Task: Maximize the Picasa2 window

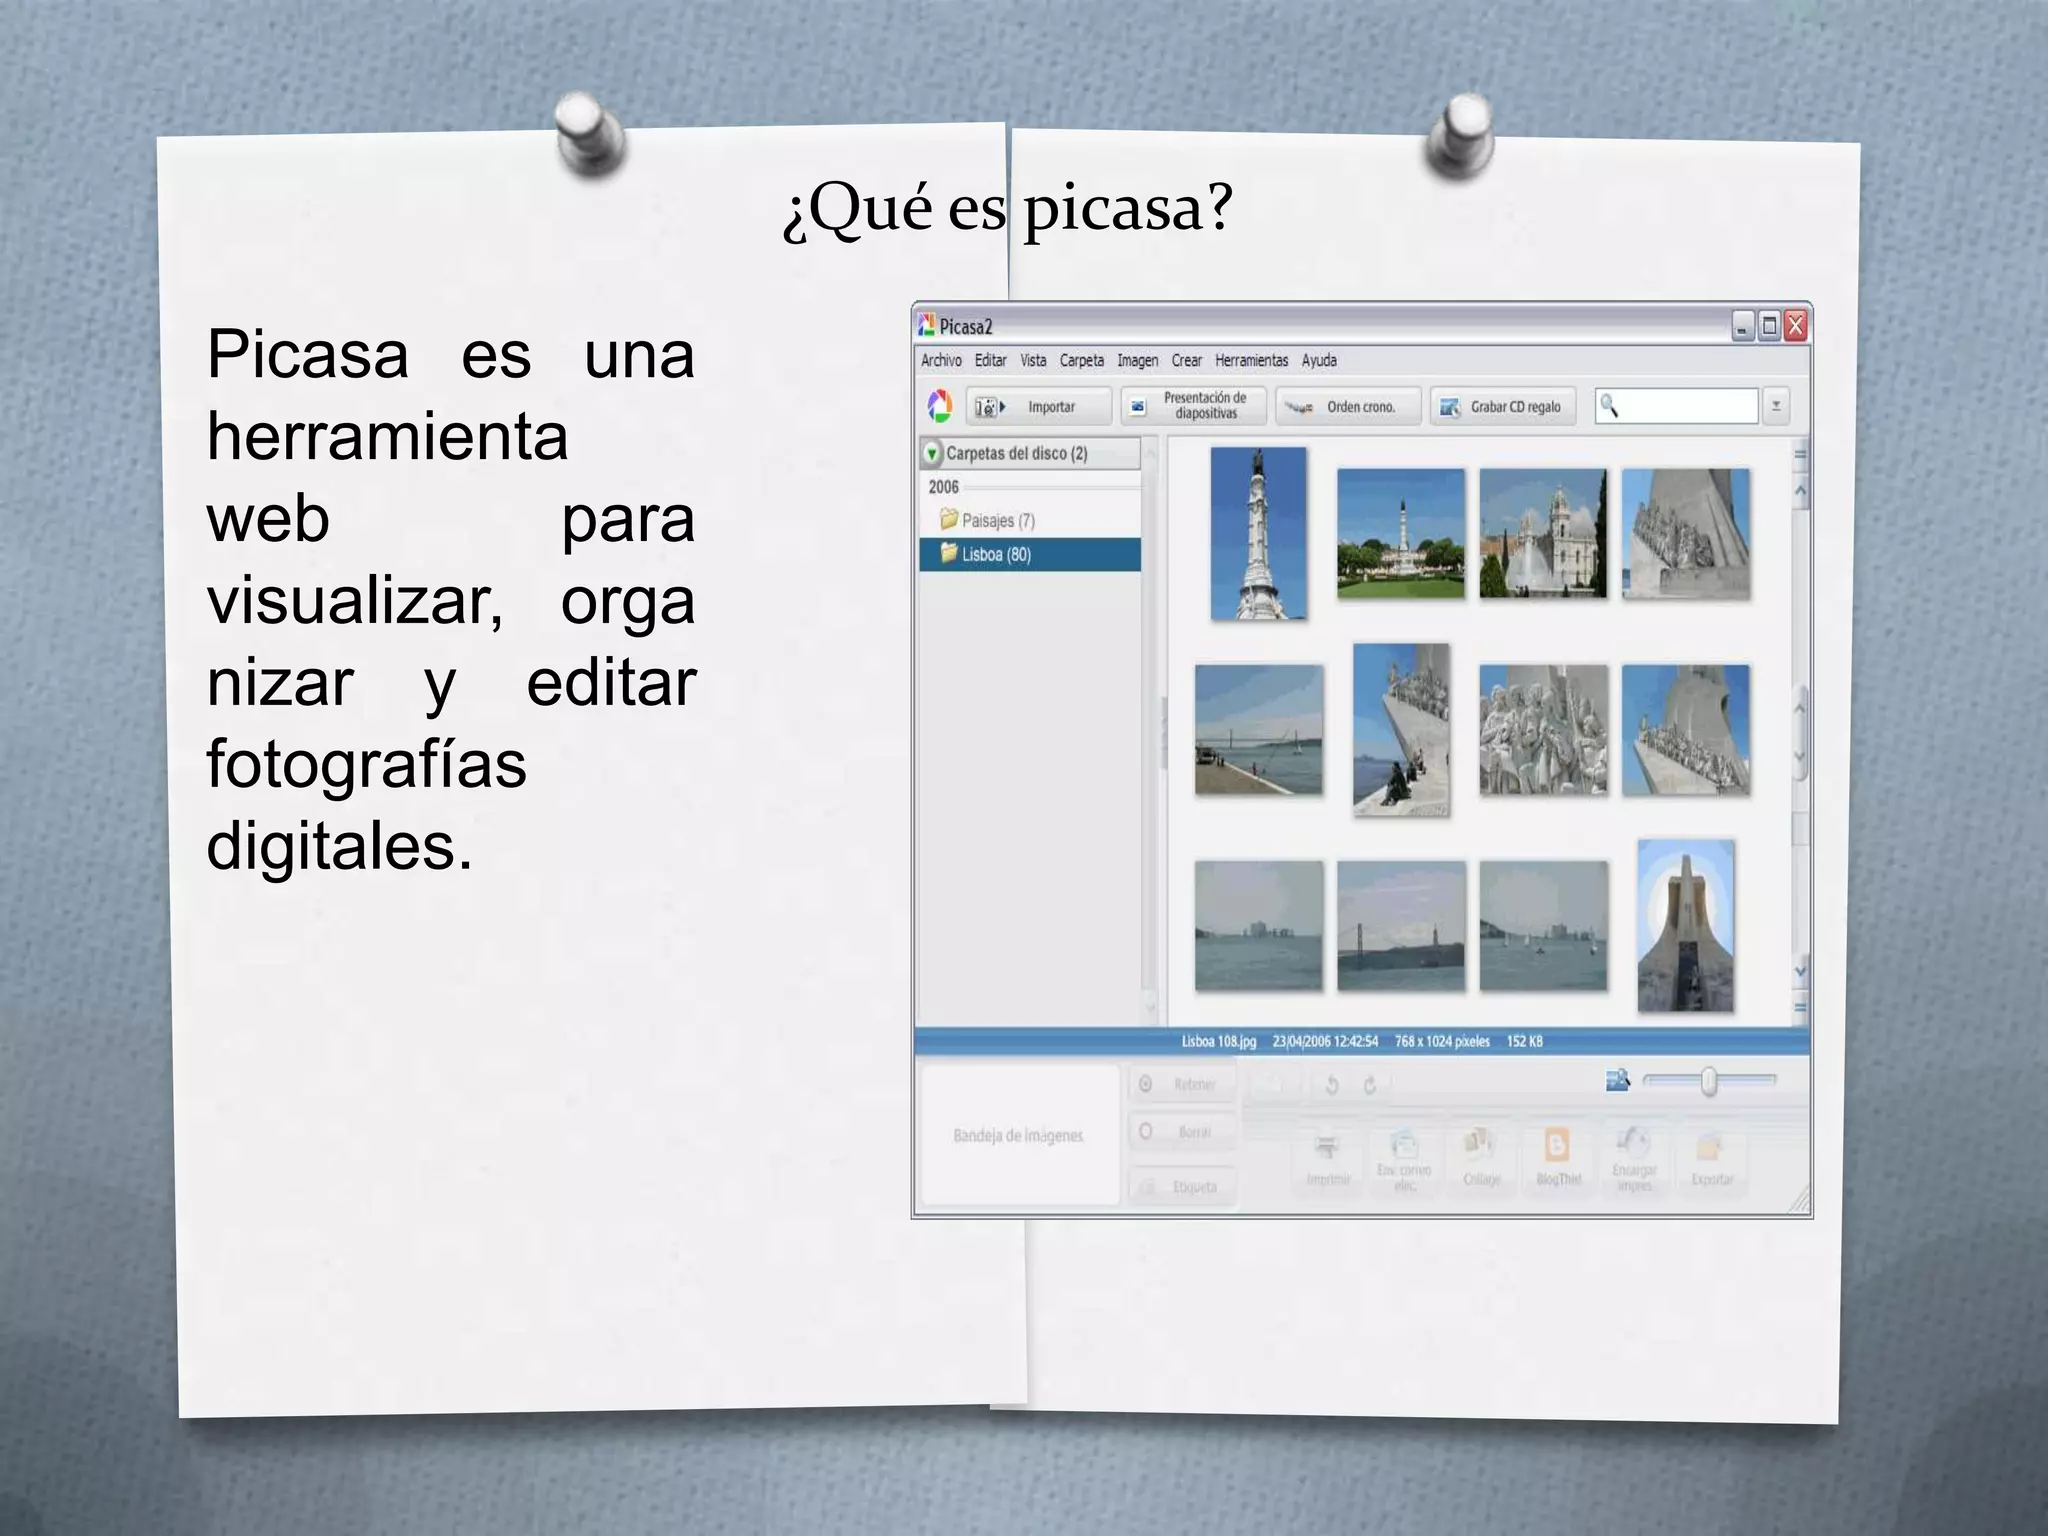Action: [x=1769, y=326]
